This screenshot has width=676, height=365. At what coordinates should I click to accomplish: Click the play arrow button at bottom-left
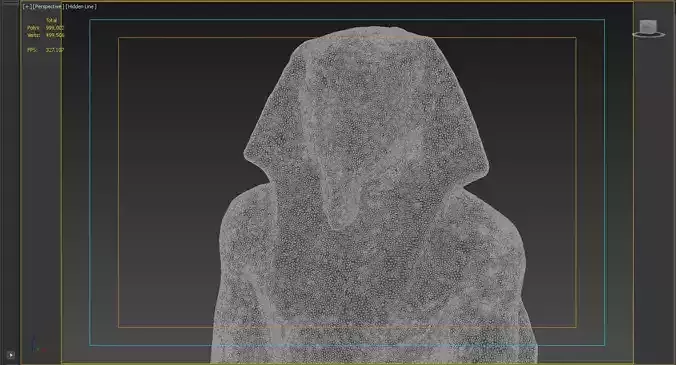point(11,355)
